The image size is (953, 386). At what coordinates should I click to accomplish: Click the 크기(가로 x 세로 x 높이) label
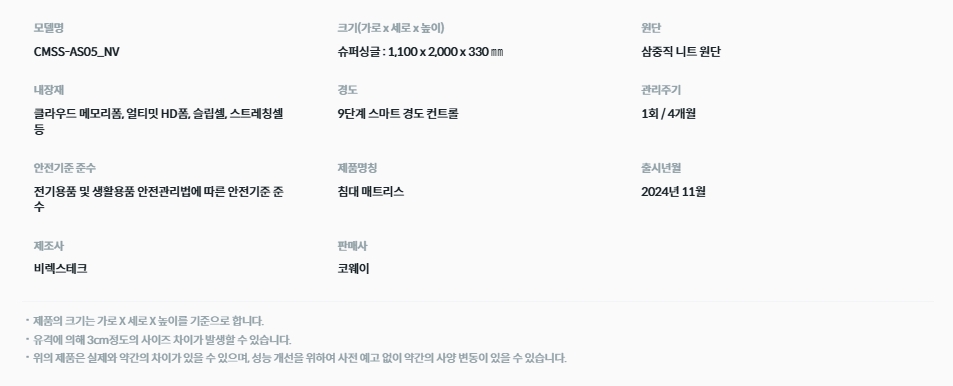391,28
